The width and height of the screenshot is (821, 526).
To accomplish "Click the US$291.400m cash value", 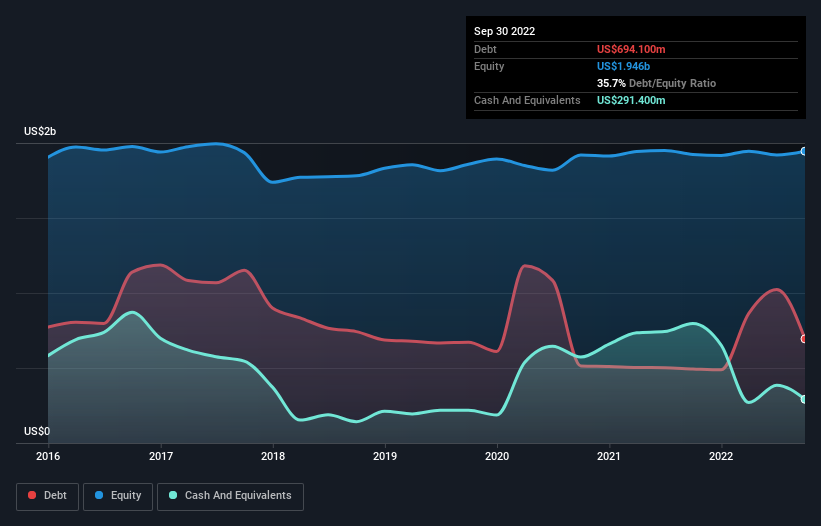I will (631, 100).
